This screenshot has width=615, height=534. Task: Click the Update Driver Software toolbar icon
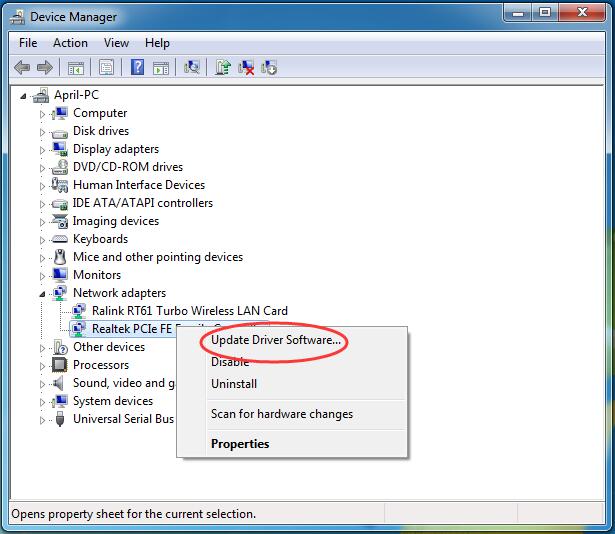pyautogui.click(x=223, y=67)
